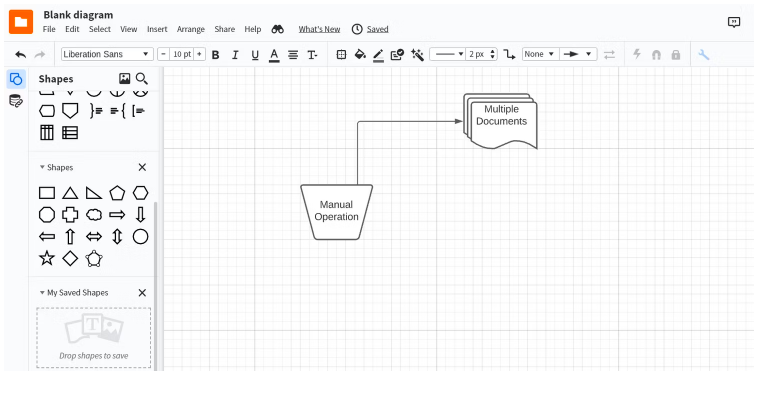Close My Saved Shapes with X
The image size is (778, 395).
pos(142,293)
